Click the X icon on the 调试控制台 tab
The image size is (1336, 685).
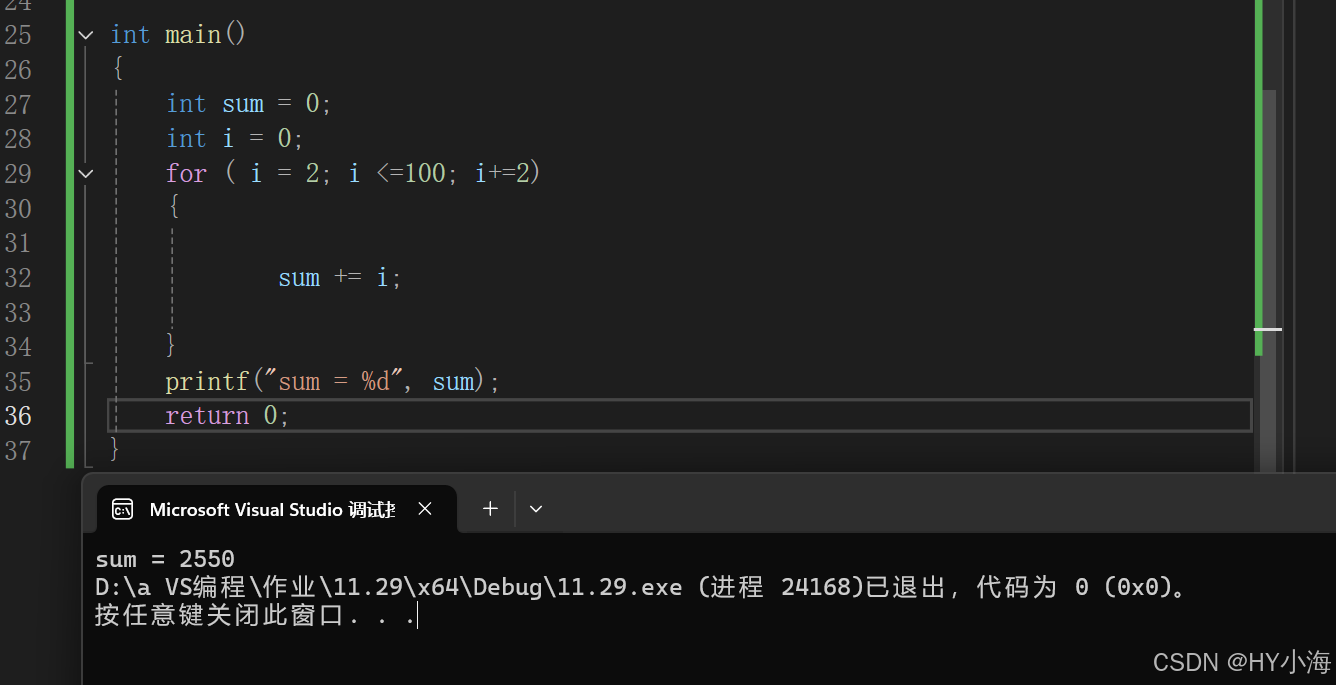(x=424, y=509)
